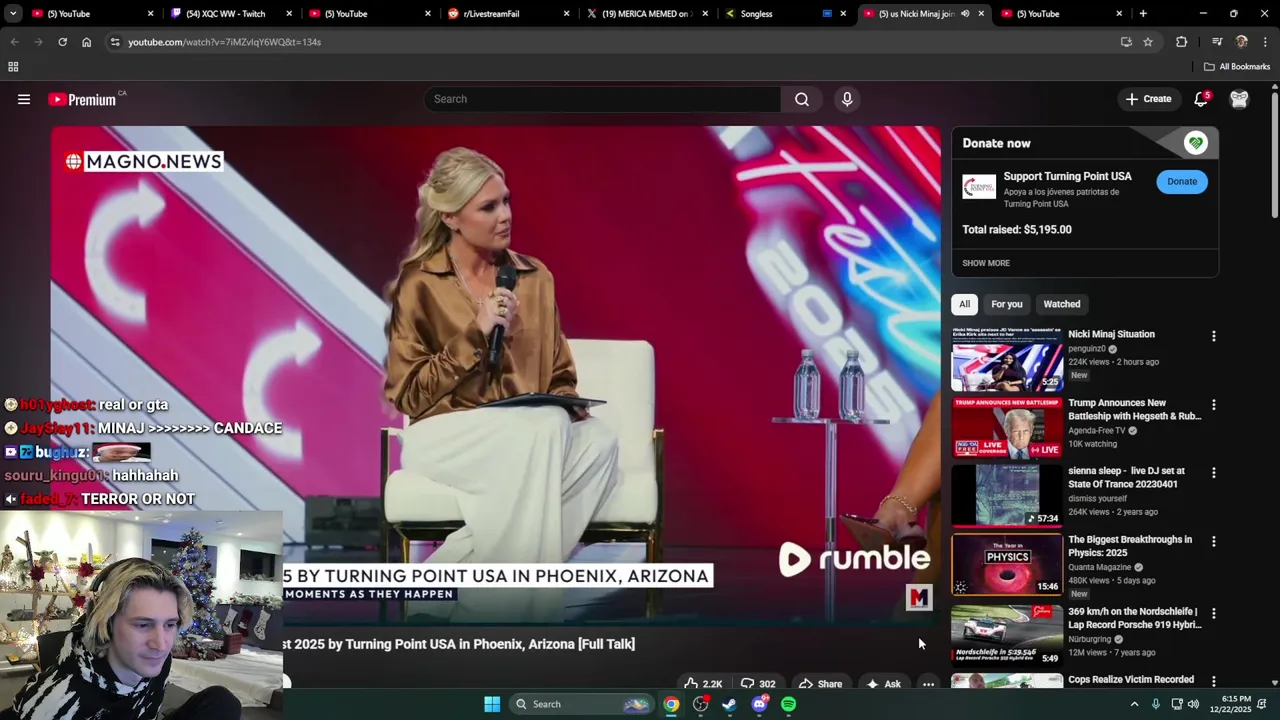
Task: Open Discord from the taskbar
Action: (759, 704)
